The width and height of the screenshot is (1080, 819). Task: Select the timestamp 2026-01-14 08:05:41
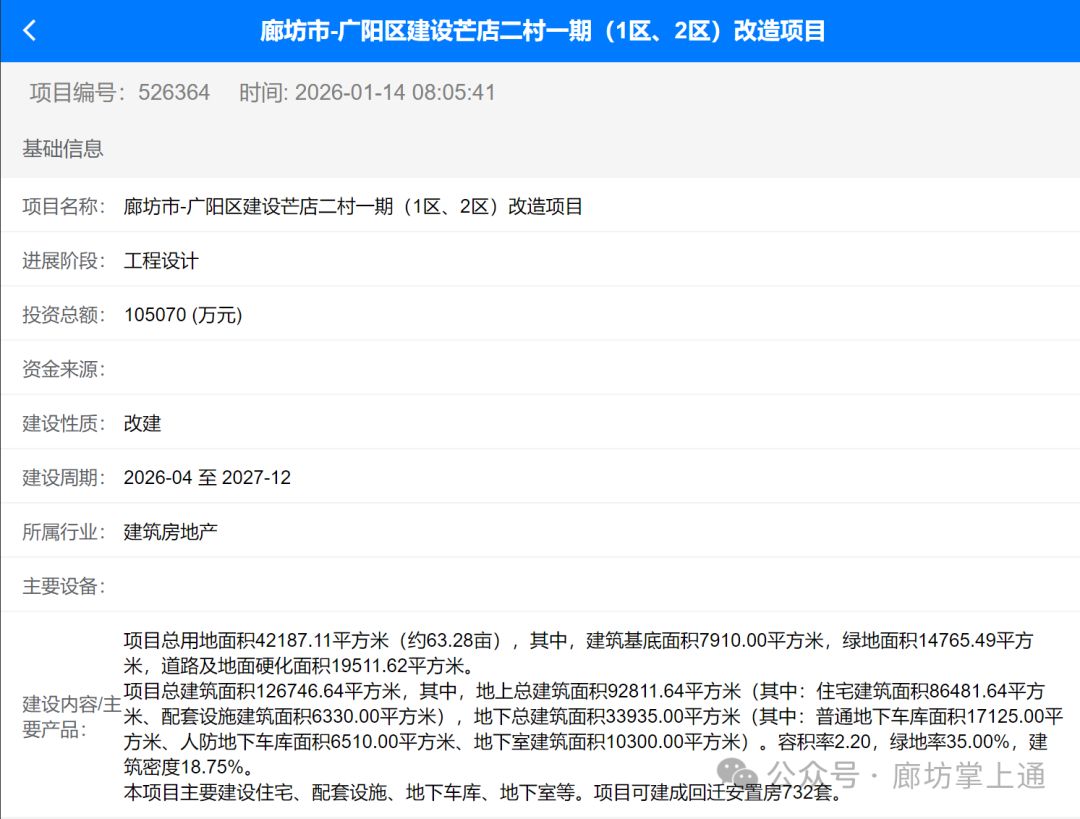click(x=395, y=92)
